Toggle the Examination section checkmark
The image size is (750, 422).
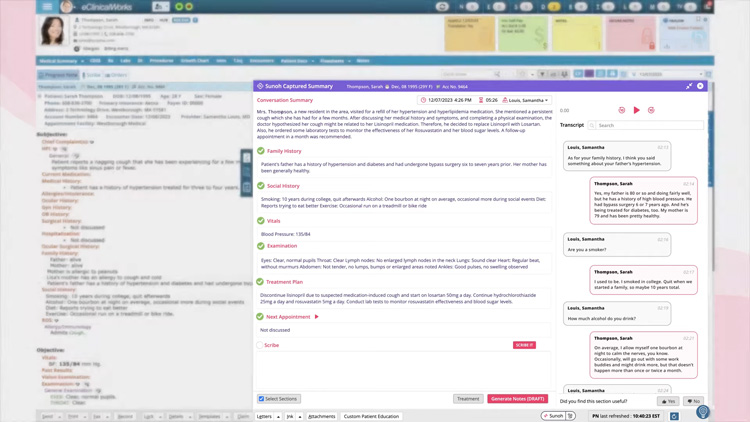pyautogui.click(x=261, y=246)
